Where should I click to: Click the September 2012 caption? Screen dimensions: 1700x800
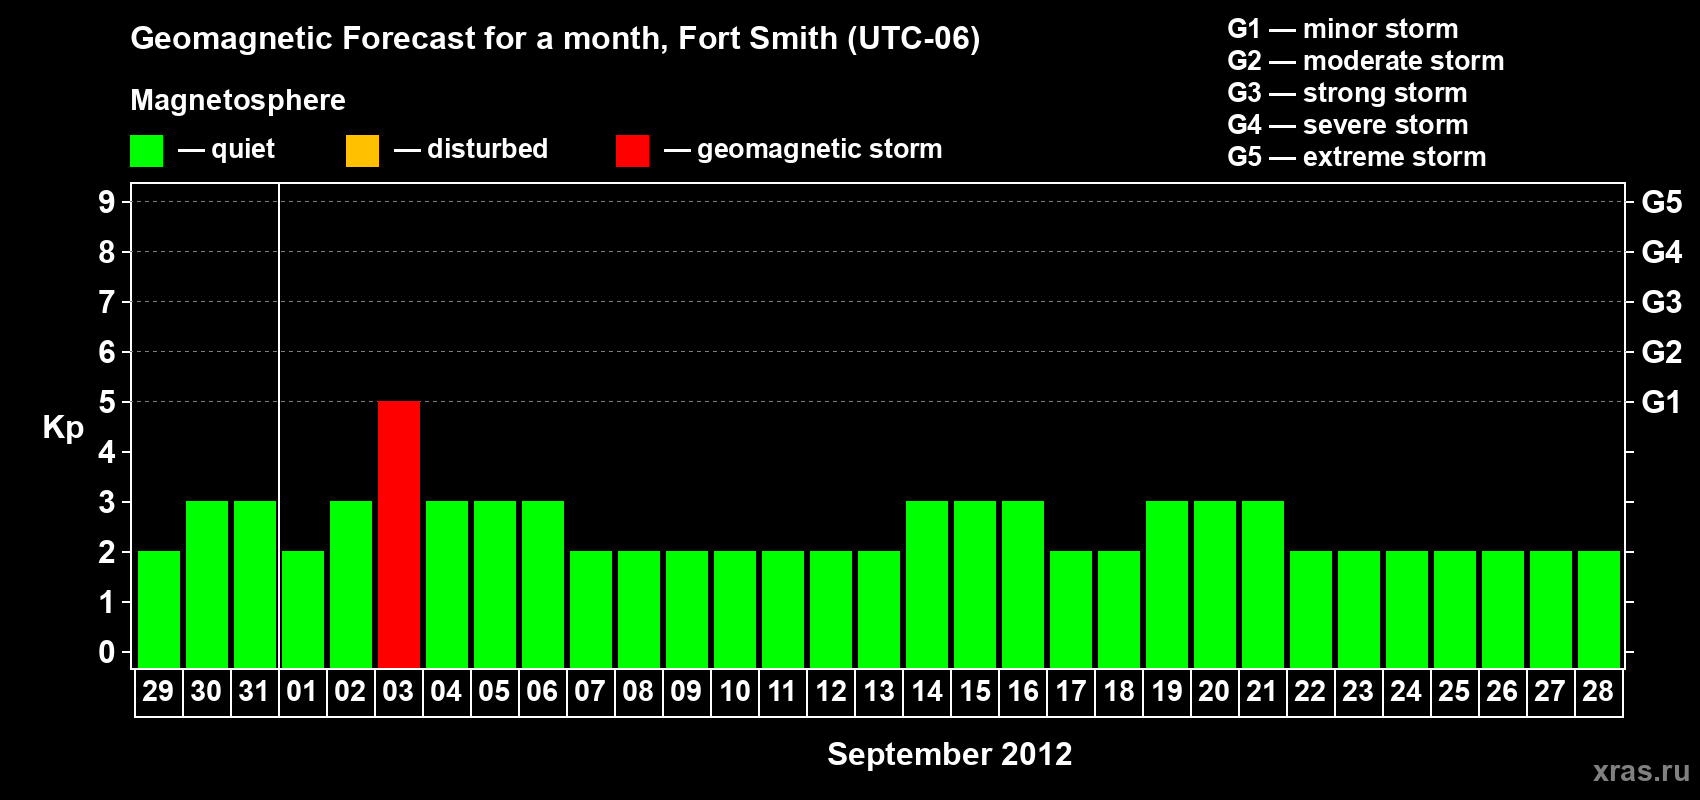tap(949, 754)
